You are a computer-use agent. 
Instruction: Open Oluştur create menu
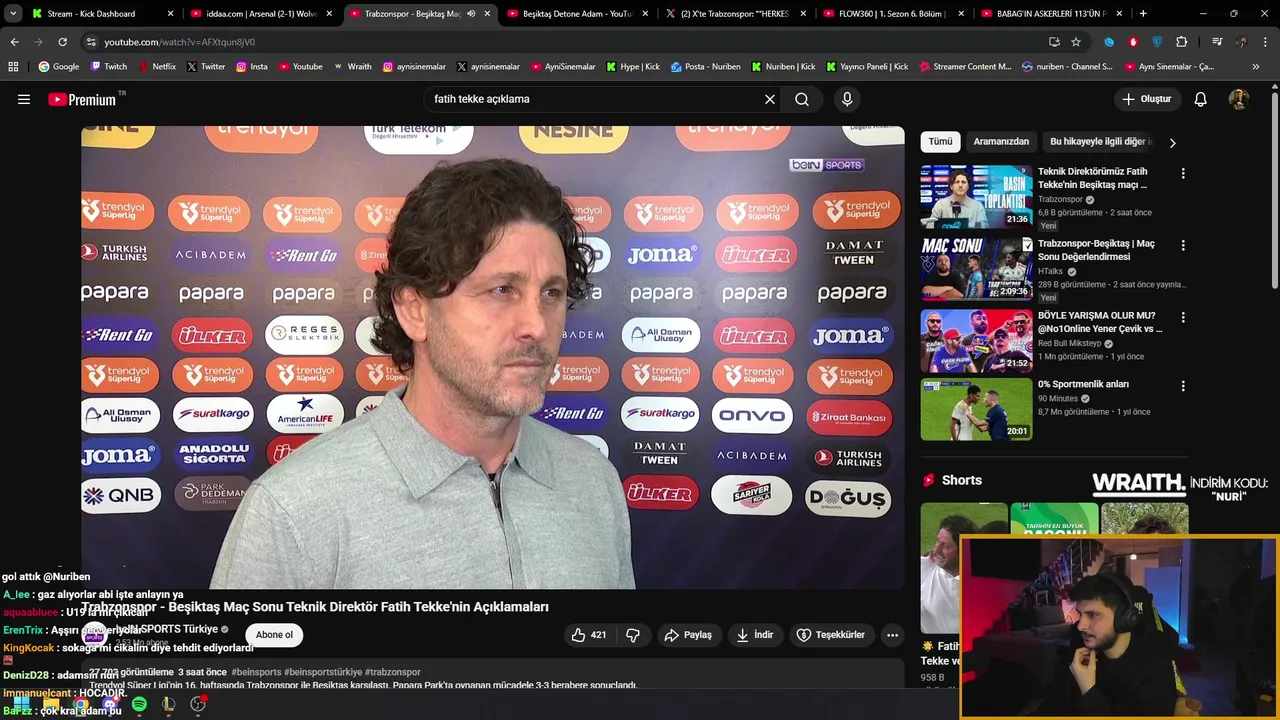tap(1146, 99)
